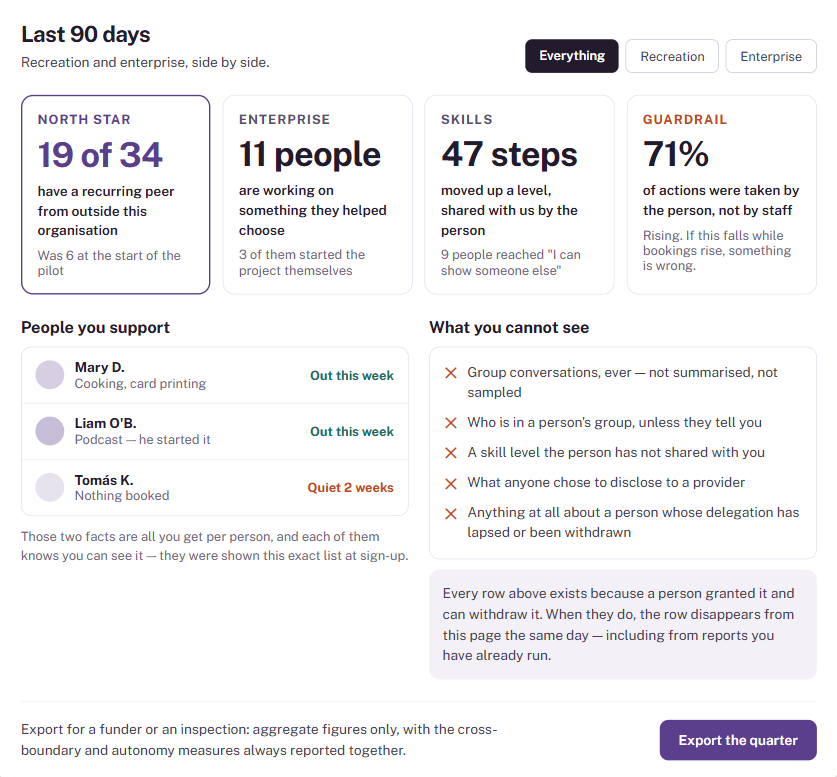Switch to the Everything filter

pos(572,56)
